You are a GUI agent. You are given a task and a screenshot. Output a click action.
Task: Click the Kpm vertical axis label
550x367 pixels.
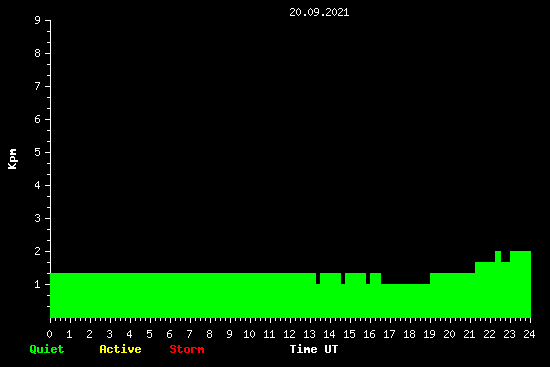point(12,159)
